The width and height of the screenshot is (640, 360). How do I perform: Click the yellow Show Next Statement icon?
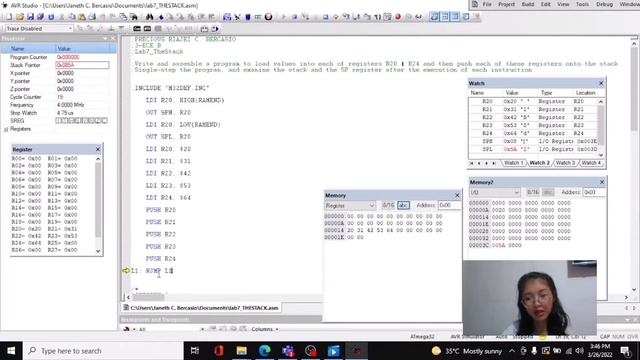coord(336,17)
